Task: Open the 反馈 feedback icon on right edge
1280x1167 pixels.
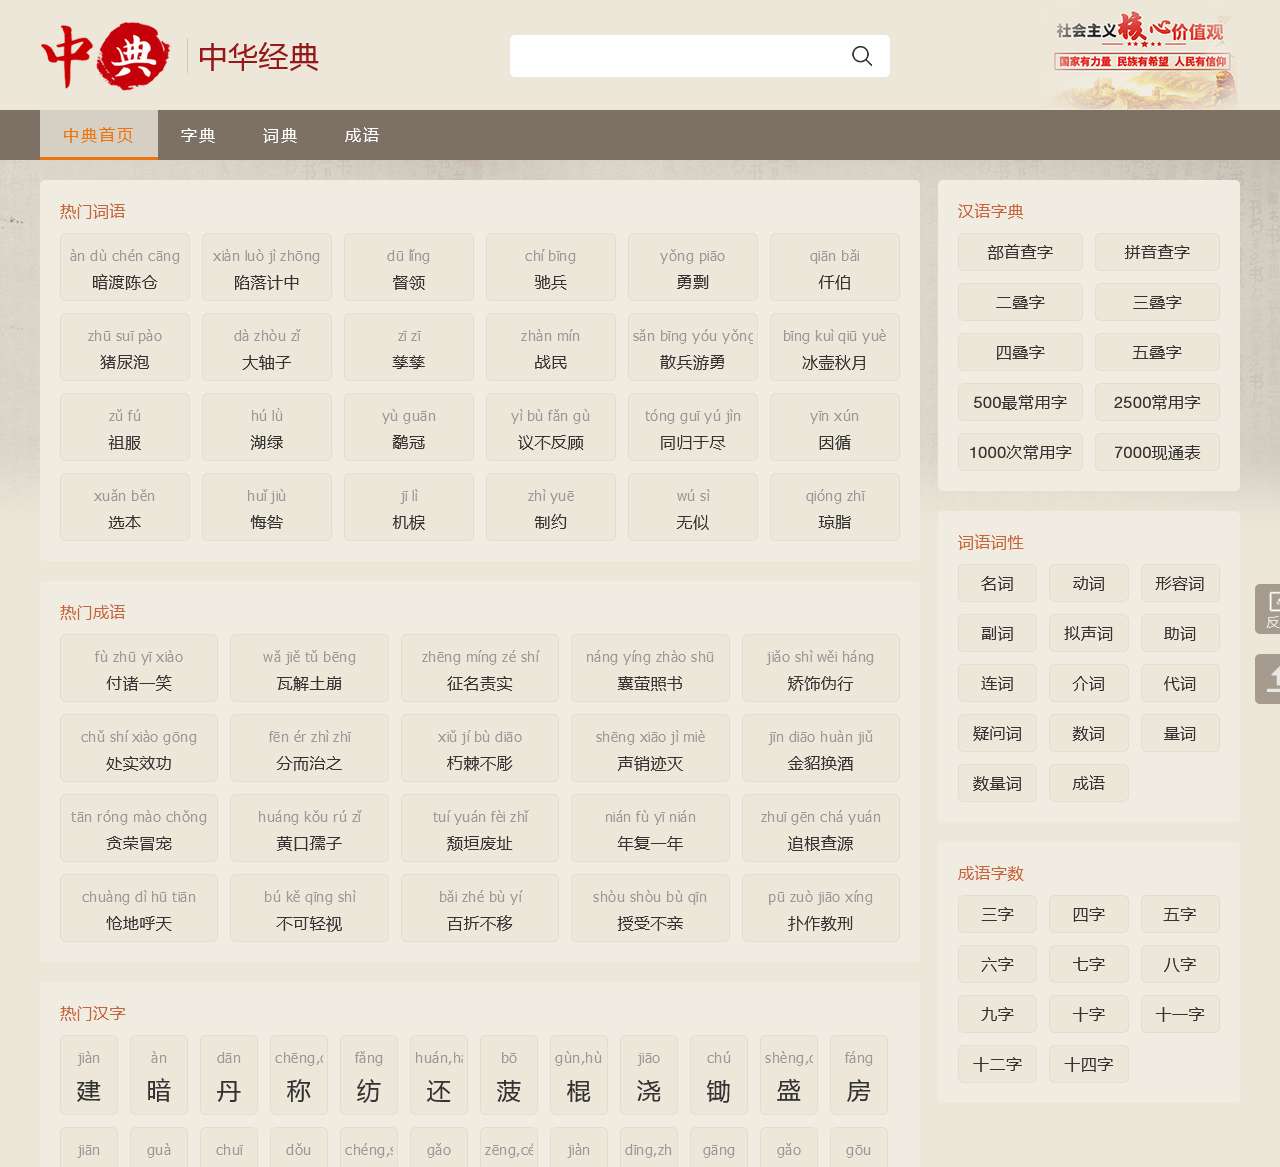Action: [1270, 609]
